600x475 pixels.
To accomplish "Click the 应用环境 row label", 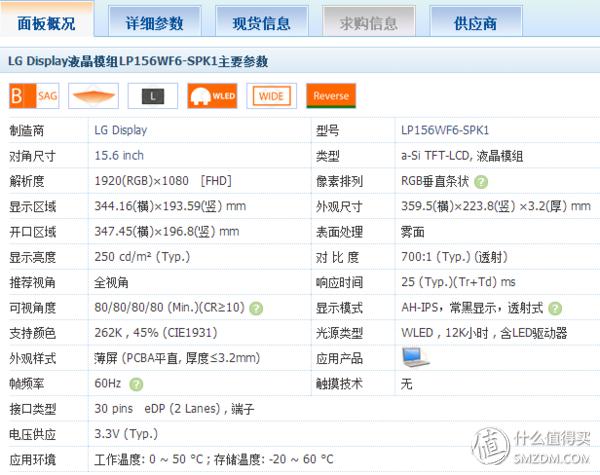I will tap(33, 460).
